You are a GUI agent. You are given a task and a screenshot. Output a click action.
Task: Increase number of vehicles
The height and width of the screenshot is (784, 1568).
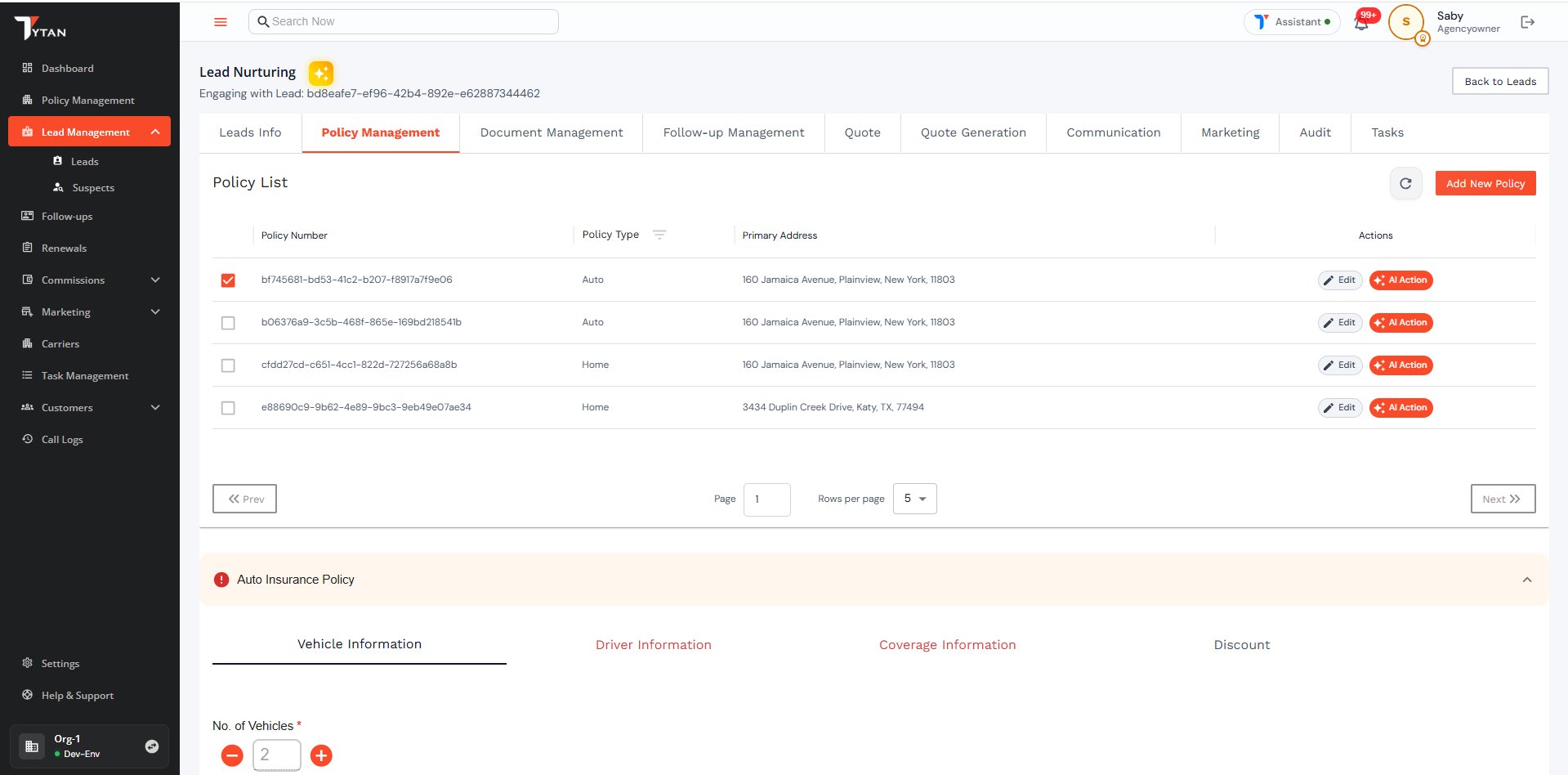(x=321, y=756)
